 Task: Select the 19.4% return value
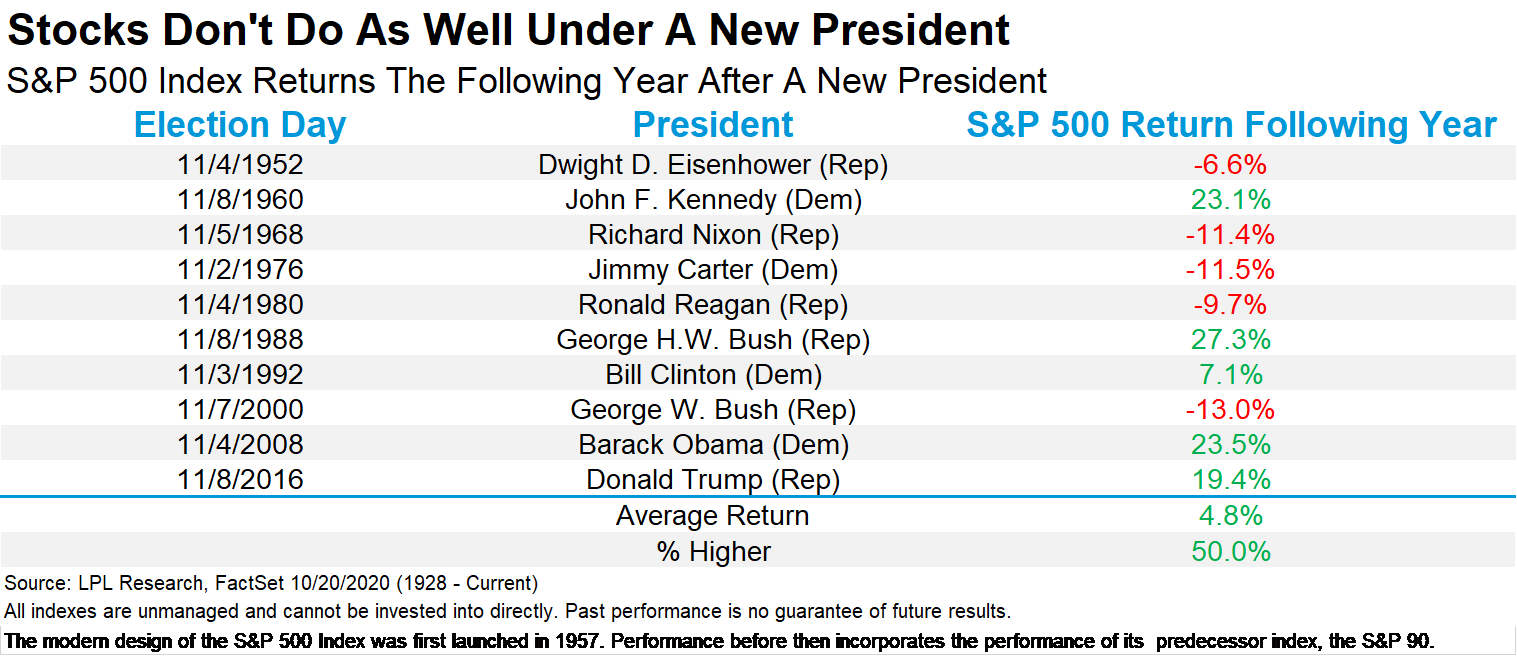(1231, 480)
